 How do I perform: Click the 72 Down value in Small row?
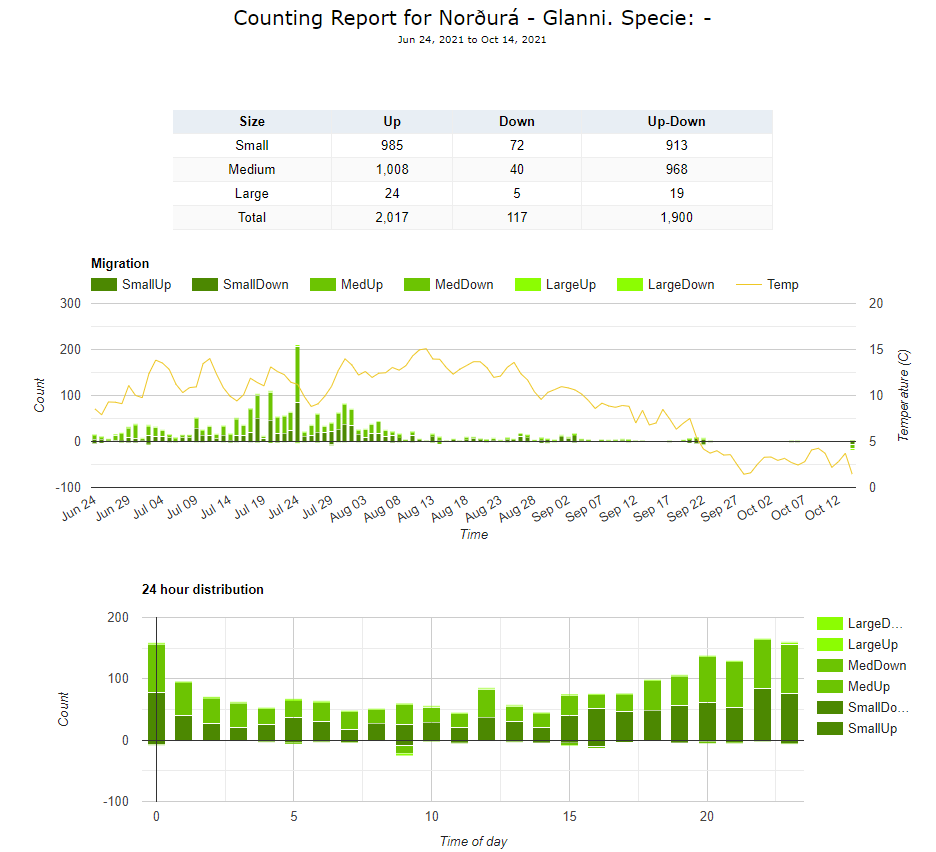pyautogui.click(x=517, y=146)
